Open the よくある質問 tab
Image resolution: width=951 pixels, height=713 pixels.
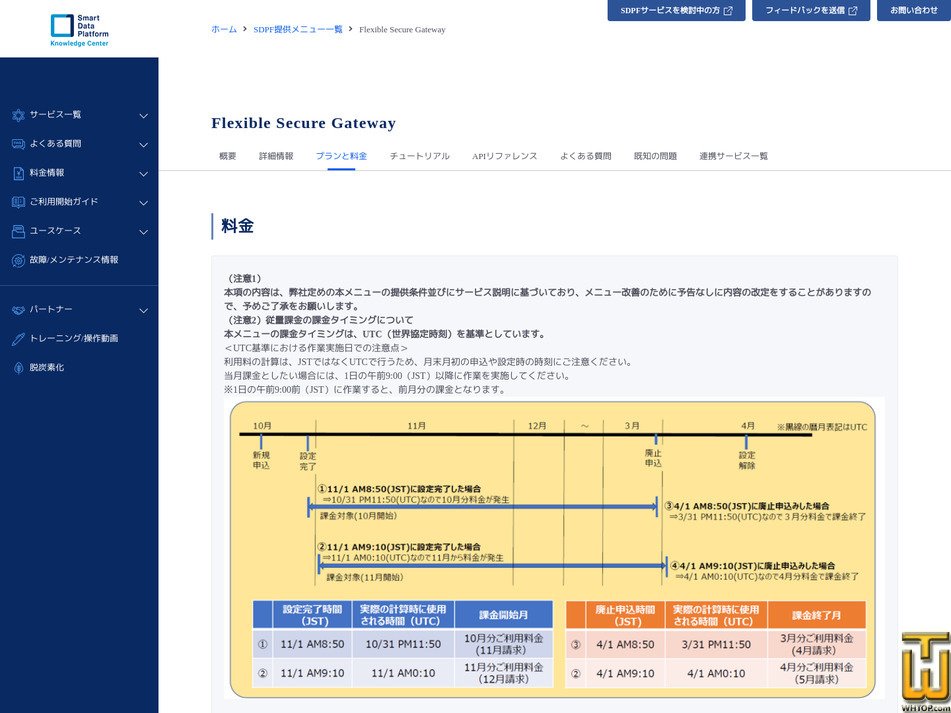coord(585,156)
